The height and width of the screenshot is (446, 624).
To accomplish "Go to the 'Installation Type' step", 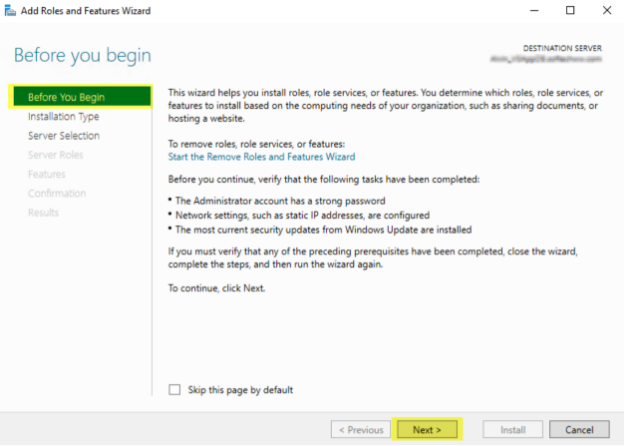I will tap(64, 116).
